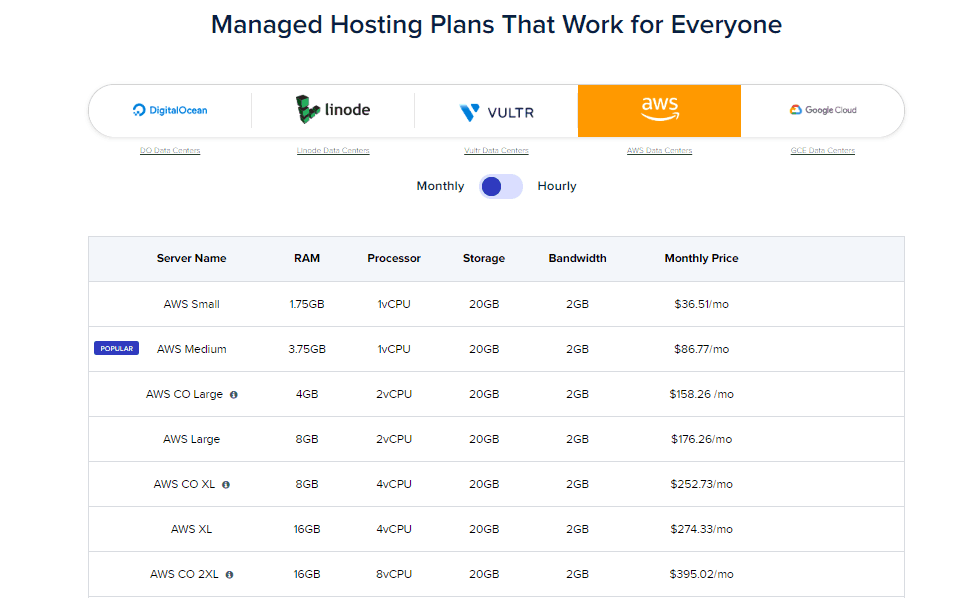
Task: Select the Vultr provider tab
Action: [x=496, y=111]
